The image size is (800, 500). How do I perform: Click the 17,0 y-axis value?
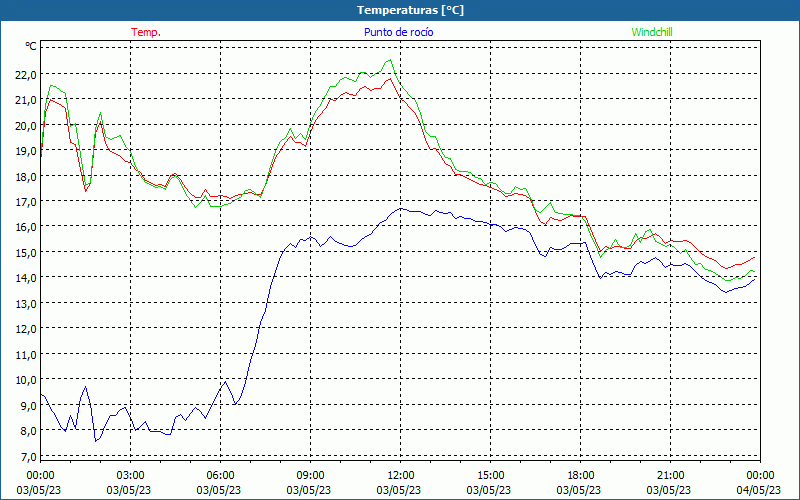click(27, 202)
